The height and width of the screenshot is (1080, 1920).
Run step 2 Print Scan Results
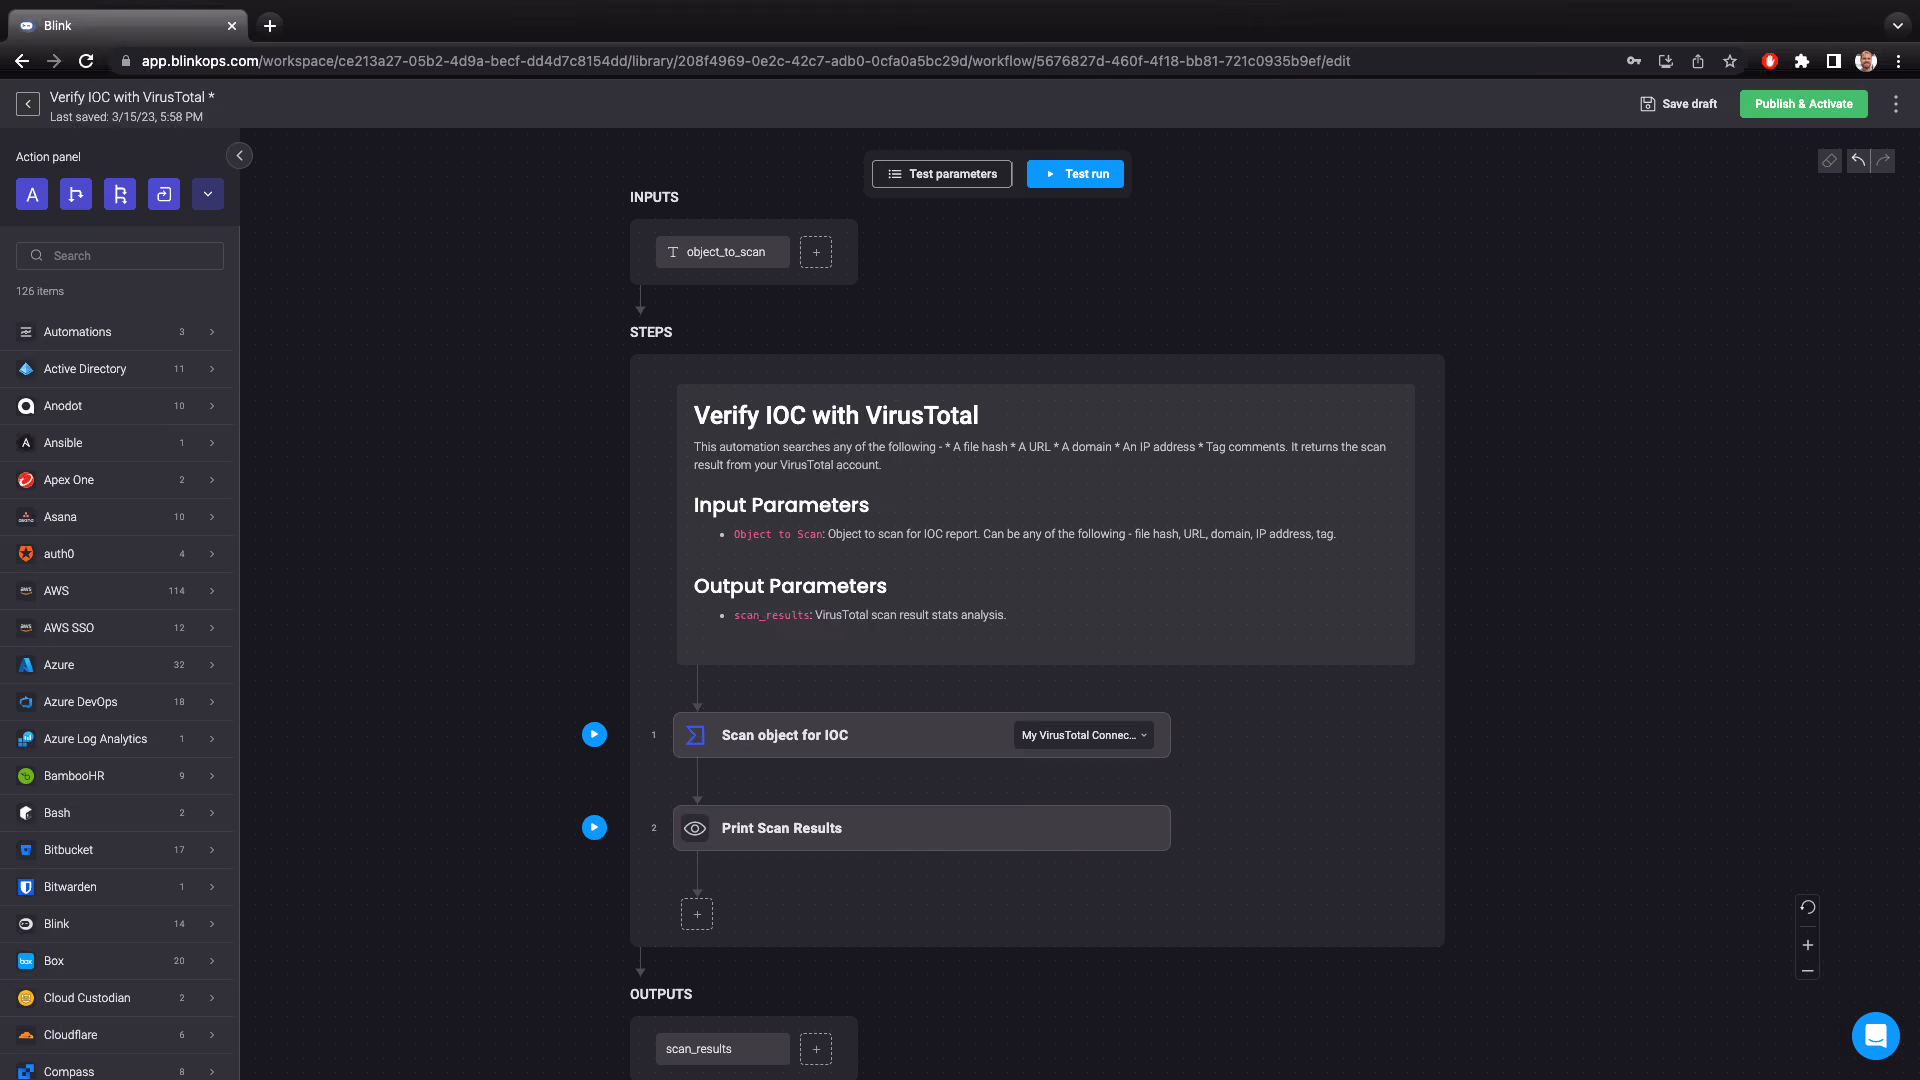point(594,828)
